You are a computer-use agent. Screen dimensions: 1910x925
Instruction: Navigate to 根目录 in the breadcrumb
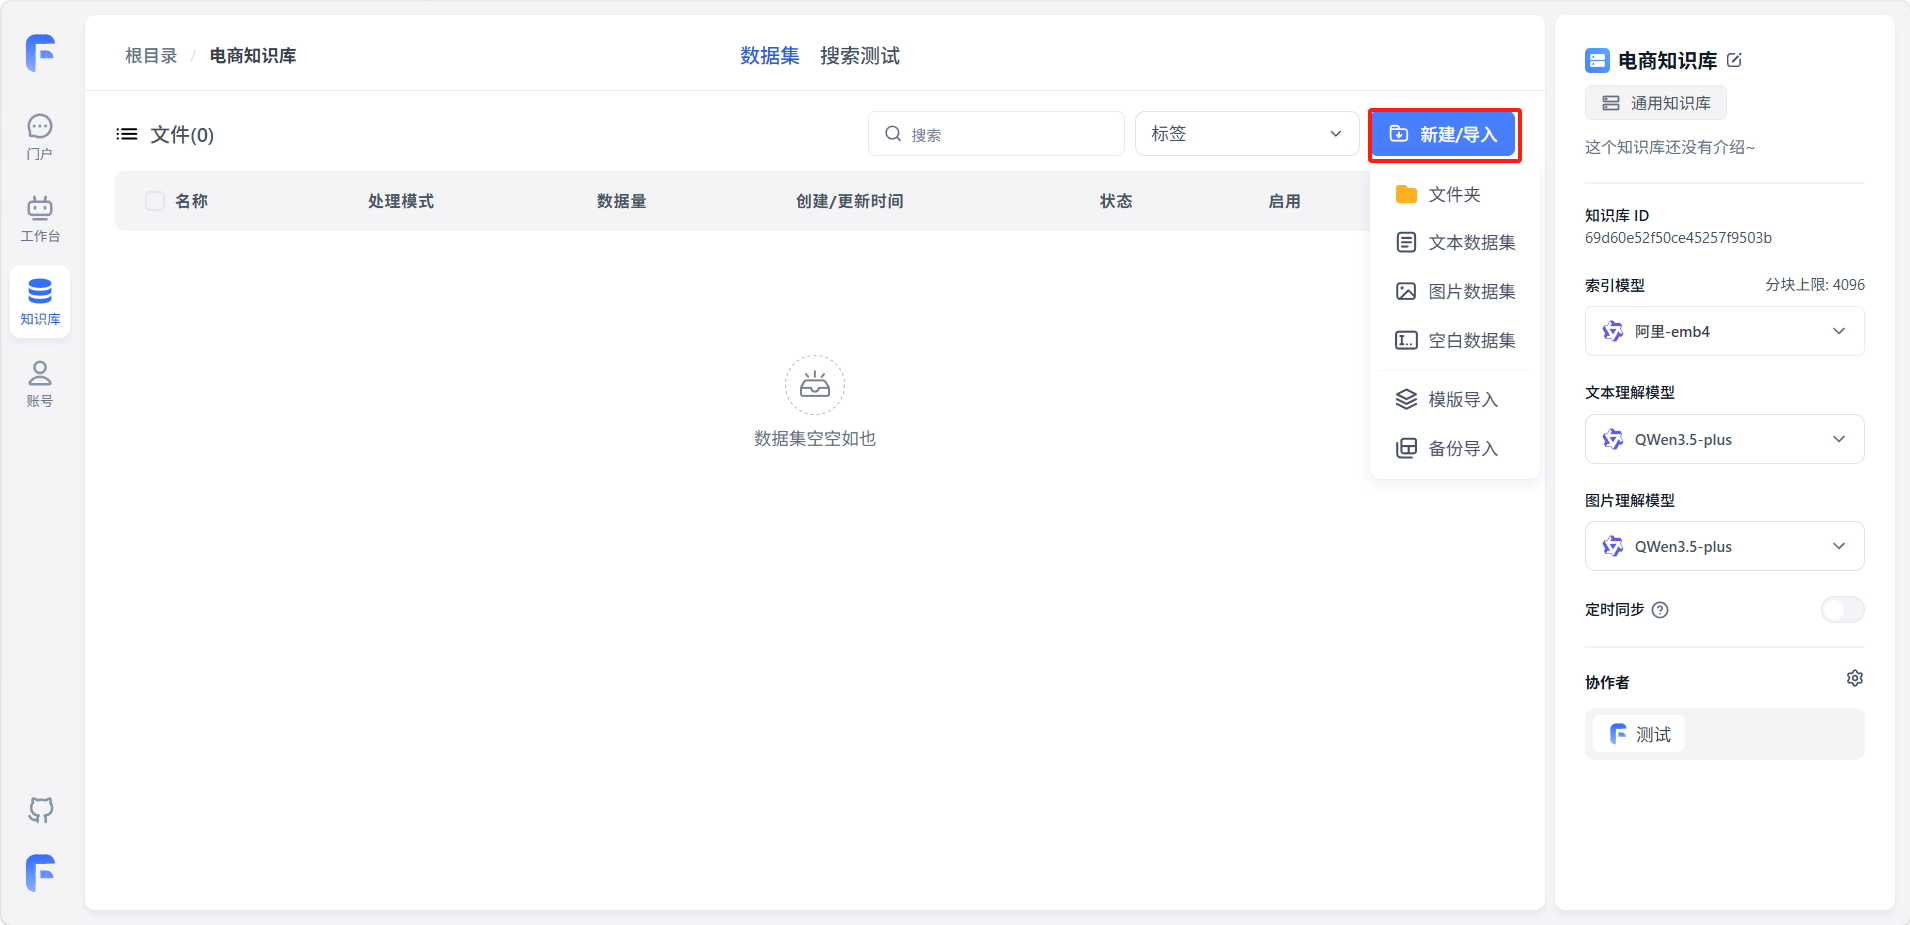[x=151, y=56]
